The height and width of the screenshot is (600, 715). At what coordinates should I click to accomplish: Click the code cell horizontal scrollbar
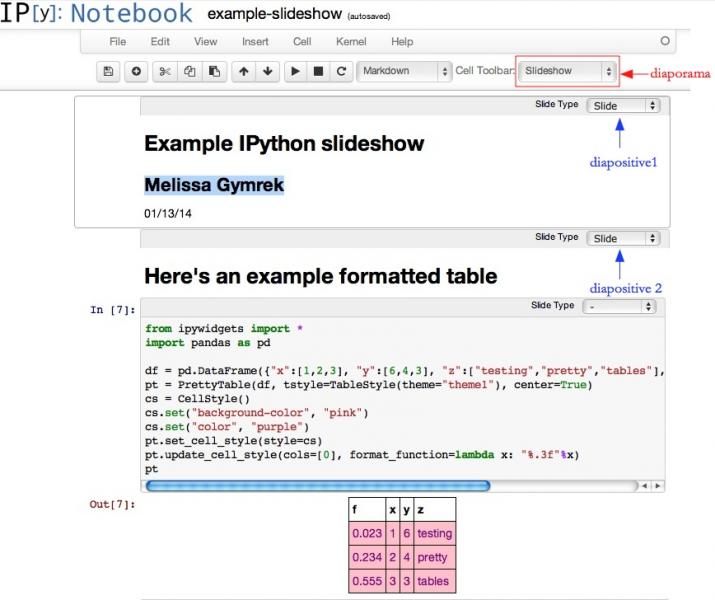coord(317,486)
